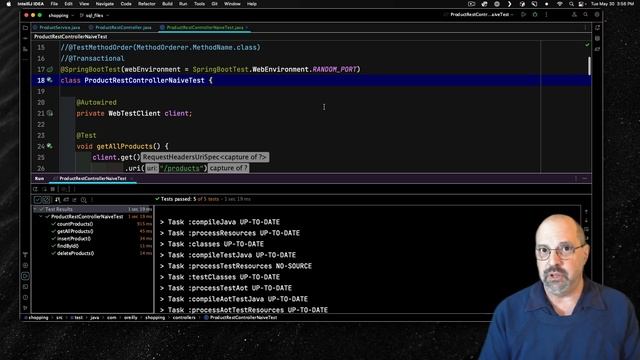Open the Notifications tool window icon
Viewport: 640px width, 360px height.
pyautogui.click(x=597, y=28)
